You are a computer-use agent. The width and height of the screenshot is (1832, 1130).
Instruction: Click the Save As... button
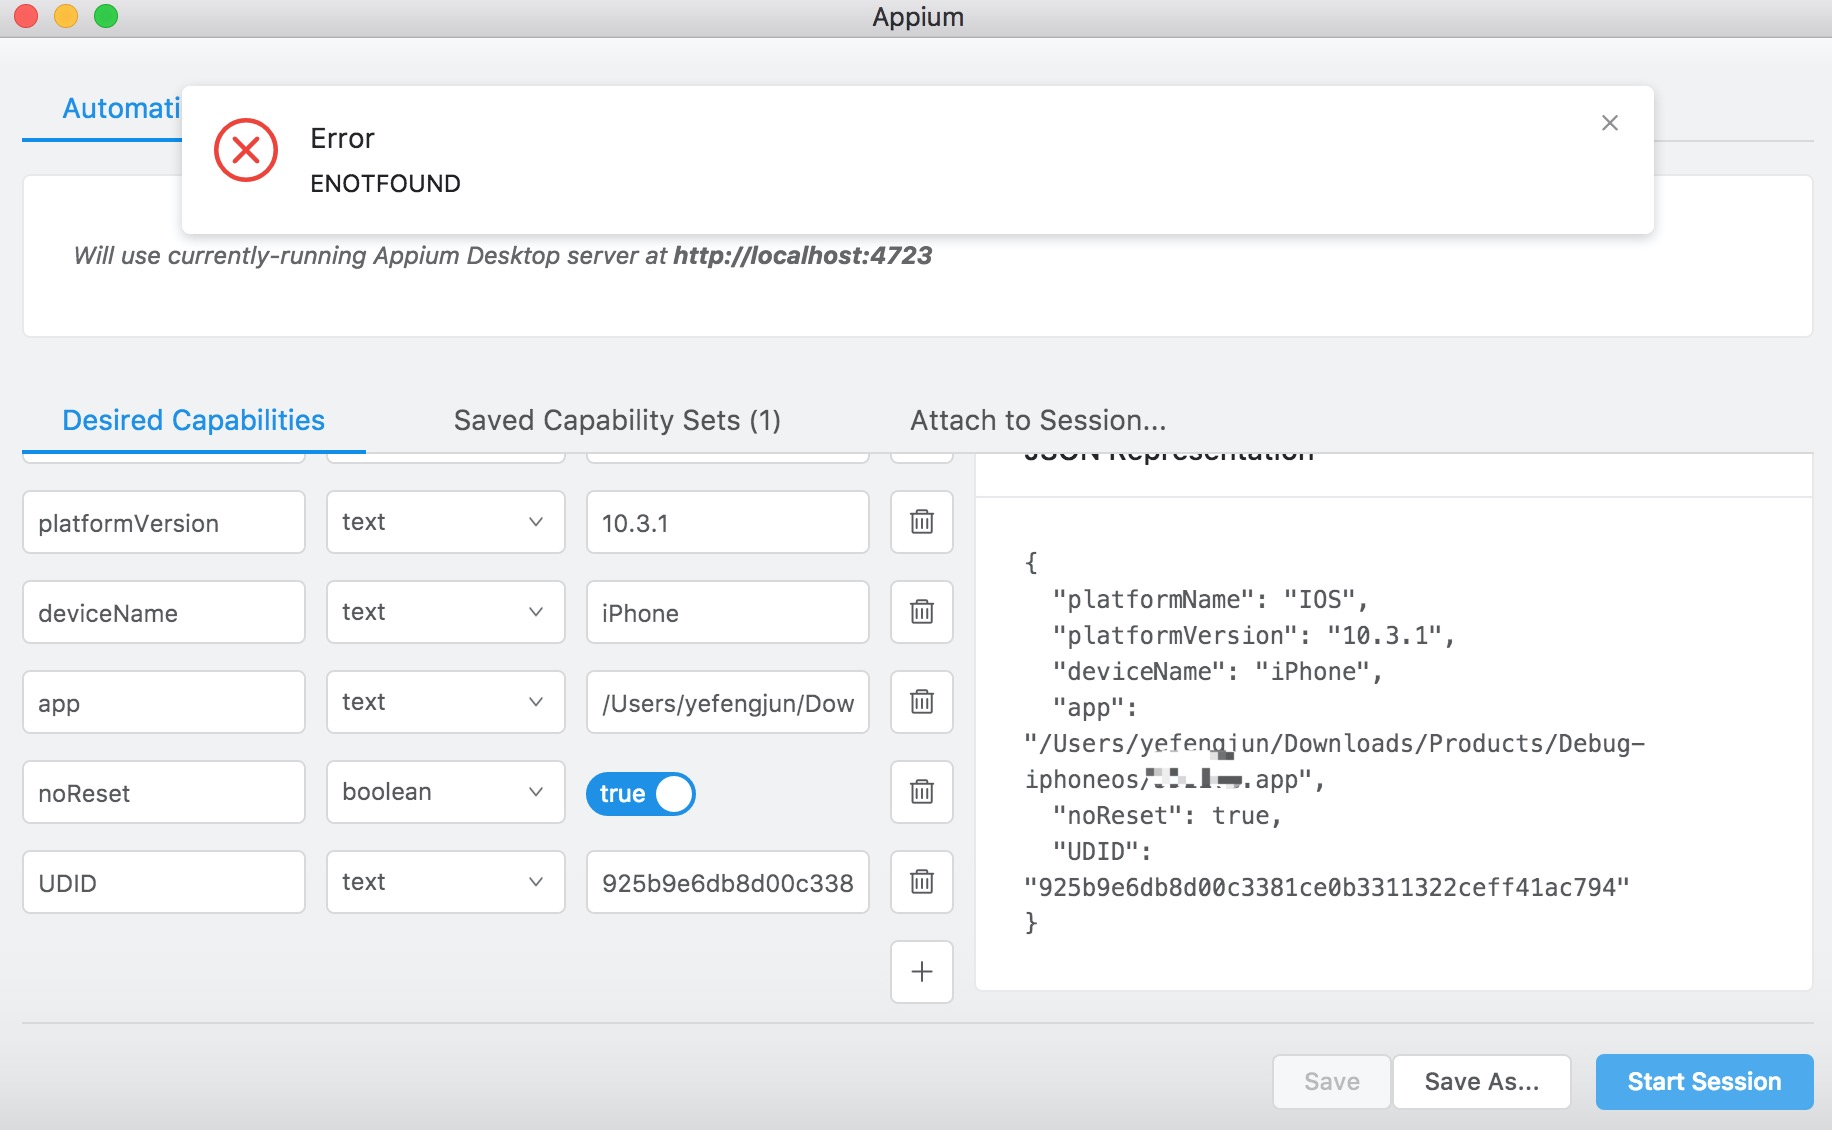pos(1481,1082)
